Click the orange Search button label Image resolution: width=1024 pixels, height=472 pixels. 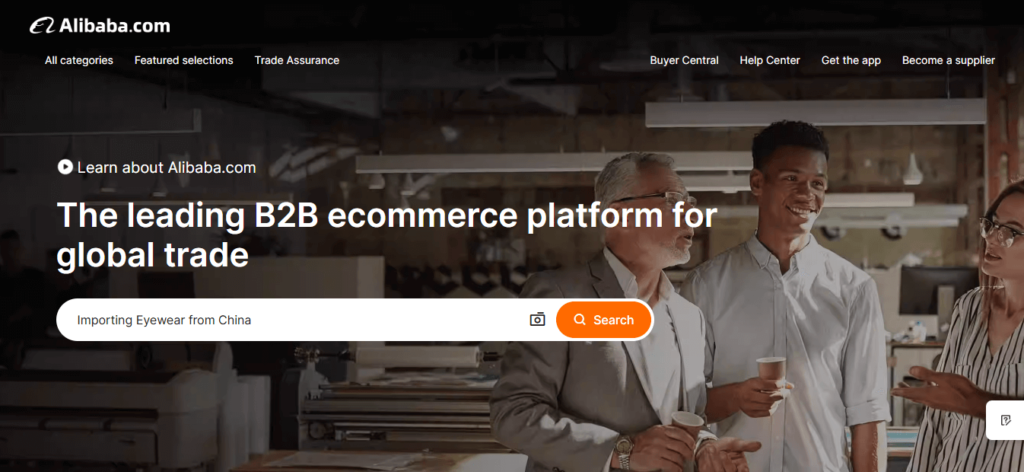tap(613, 320)
